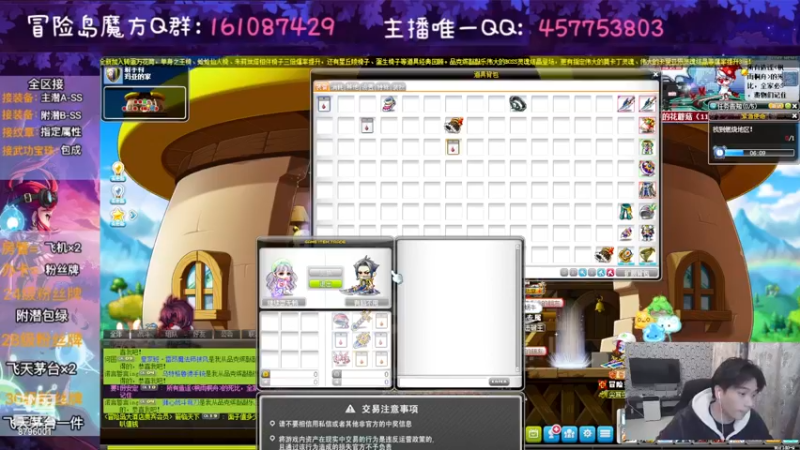Open the last inventory tab on the right
This screenshot has width=800, height=450.
tap(398, 87)
